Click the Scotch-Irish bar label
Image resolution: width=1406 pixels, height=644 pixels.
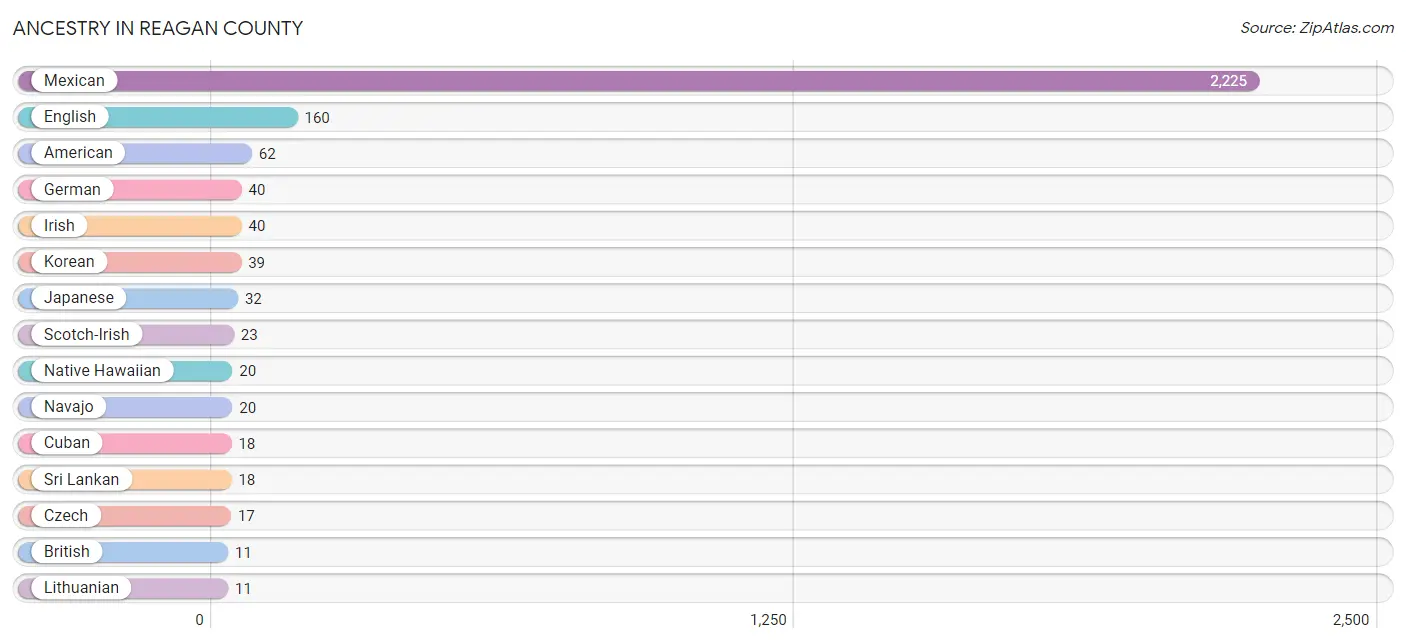coord(87,334)
